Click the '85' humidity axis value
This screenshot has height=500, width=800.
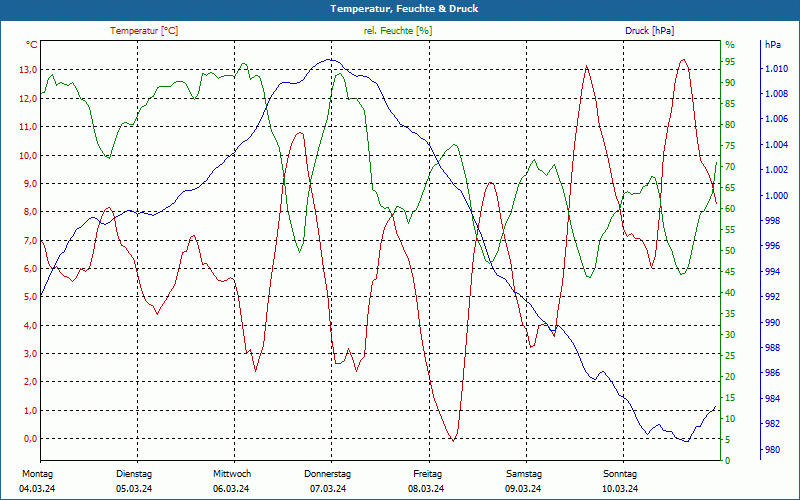pyautogui.click(x=730, y=104)
